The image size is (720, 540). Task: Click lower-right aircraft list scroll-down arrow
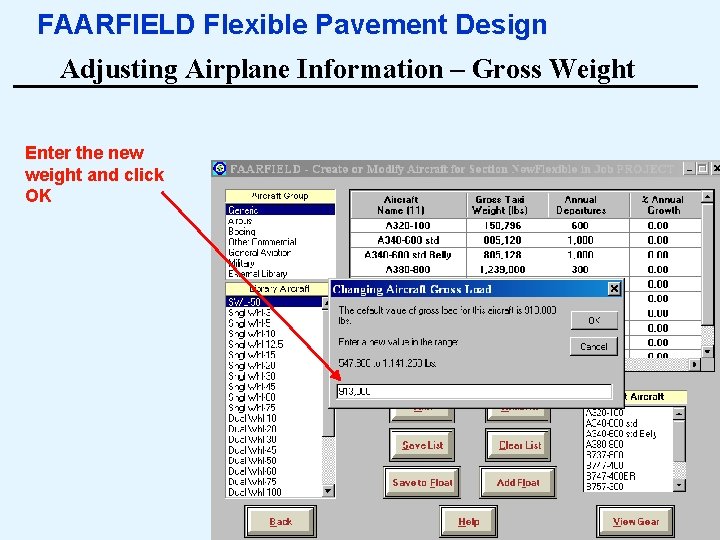679,485
